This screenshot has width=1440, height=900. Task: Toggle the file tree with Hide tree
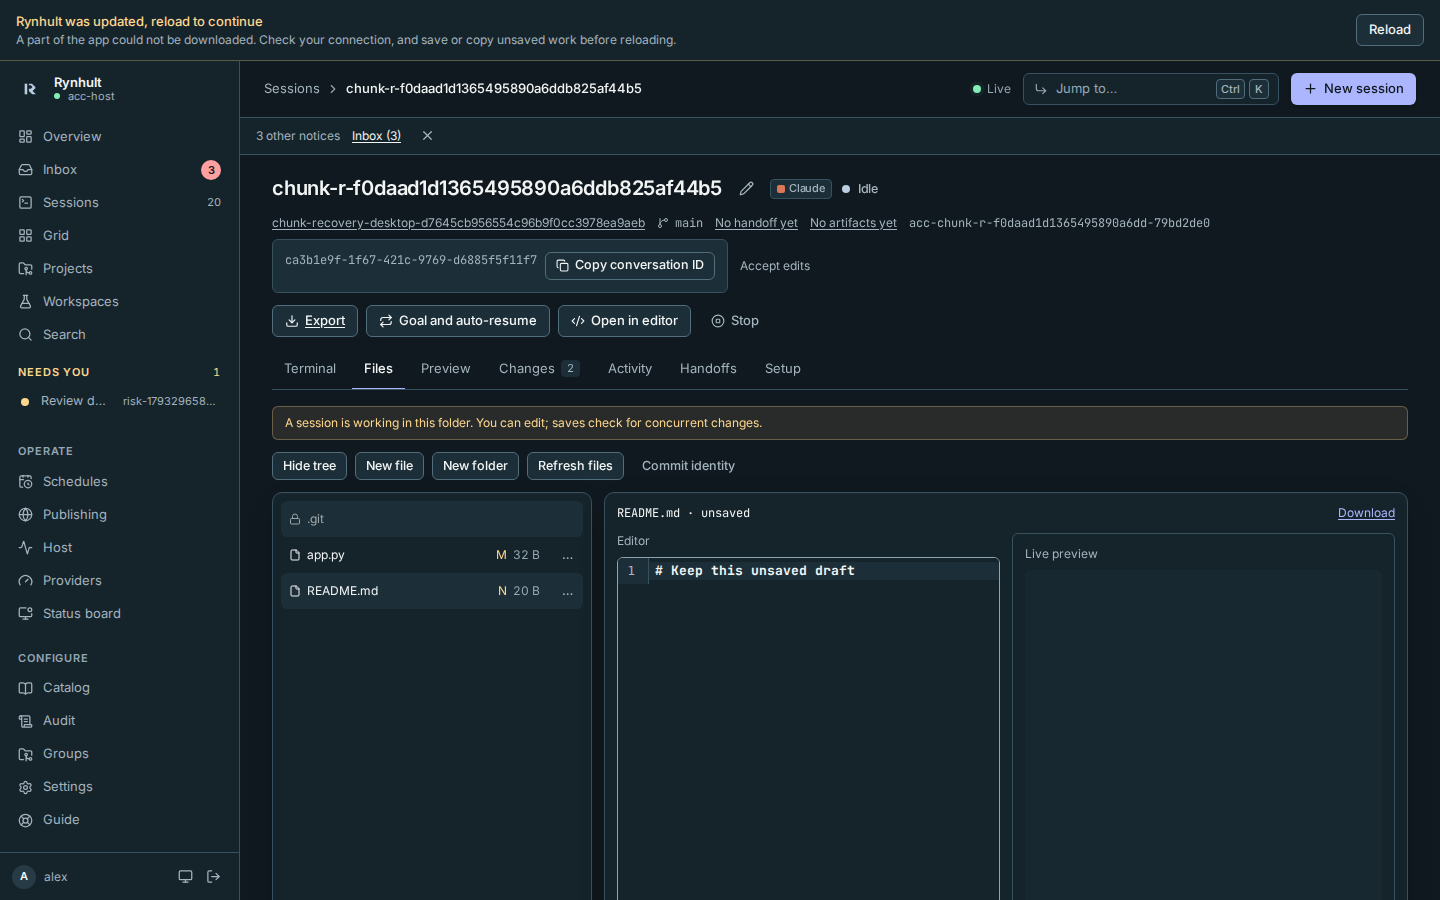click(309, 466)
